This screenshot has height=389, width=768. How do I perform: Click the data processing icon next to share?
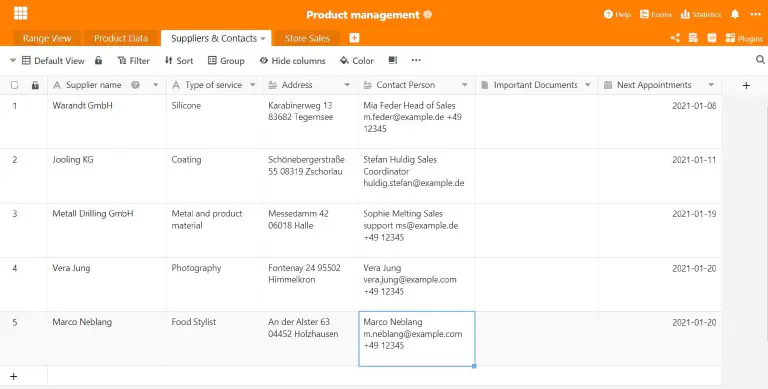693,38
